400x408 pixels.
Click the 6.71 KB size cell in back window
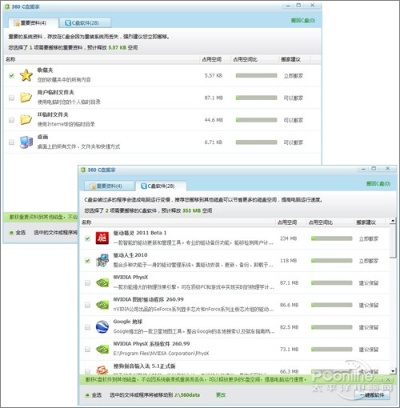coord(213,142)
